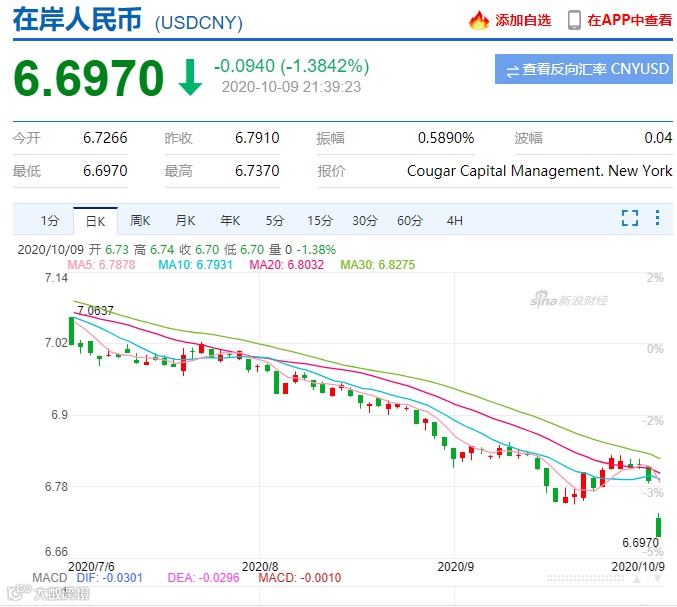Click the 昨收 value 6.7910
The image size is (677, 607).
[257, 138]
